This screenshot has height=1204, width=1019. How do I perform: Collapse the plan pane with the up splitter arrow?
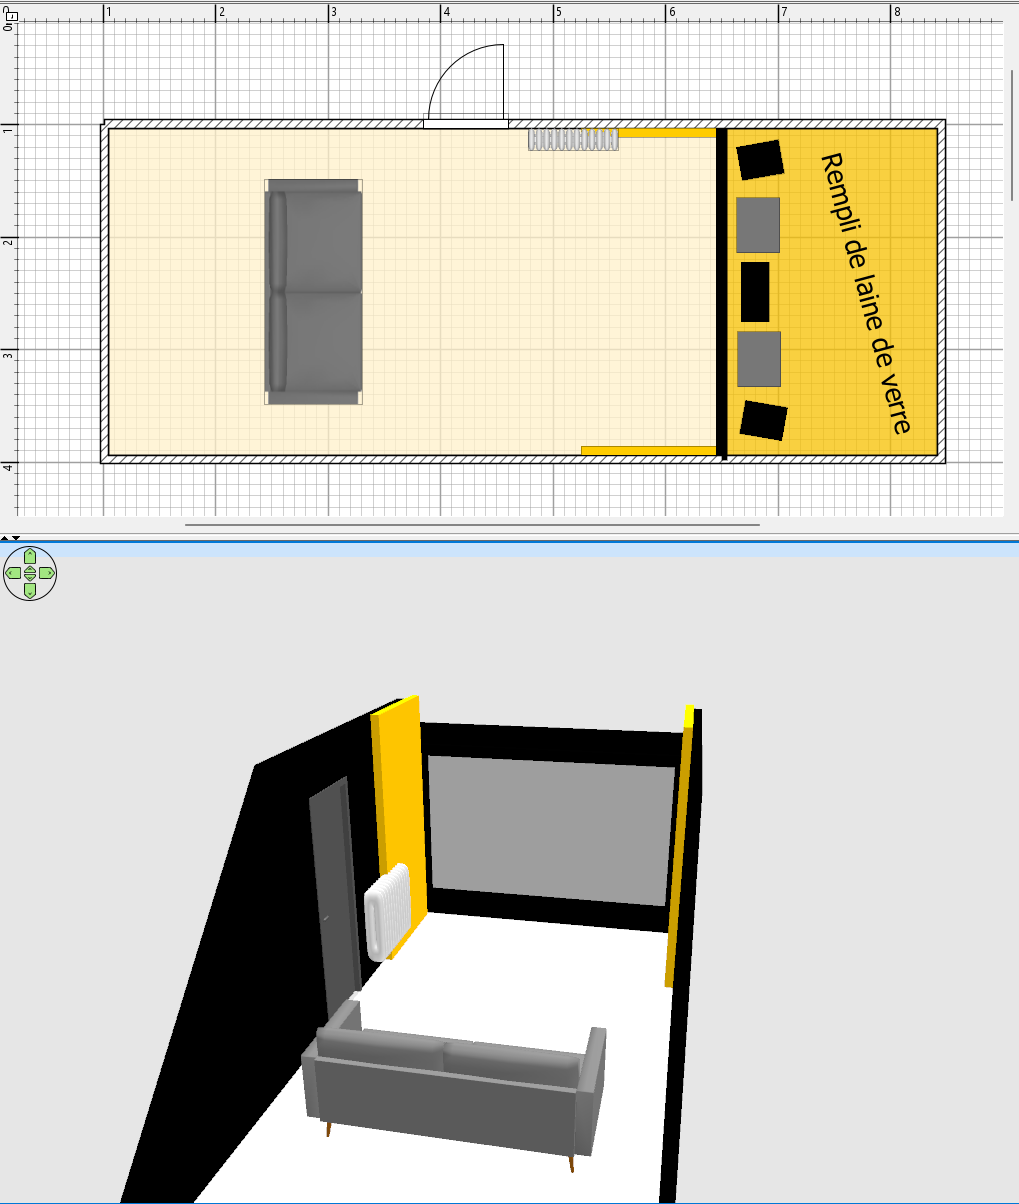[x=5, y=538]
